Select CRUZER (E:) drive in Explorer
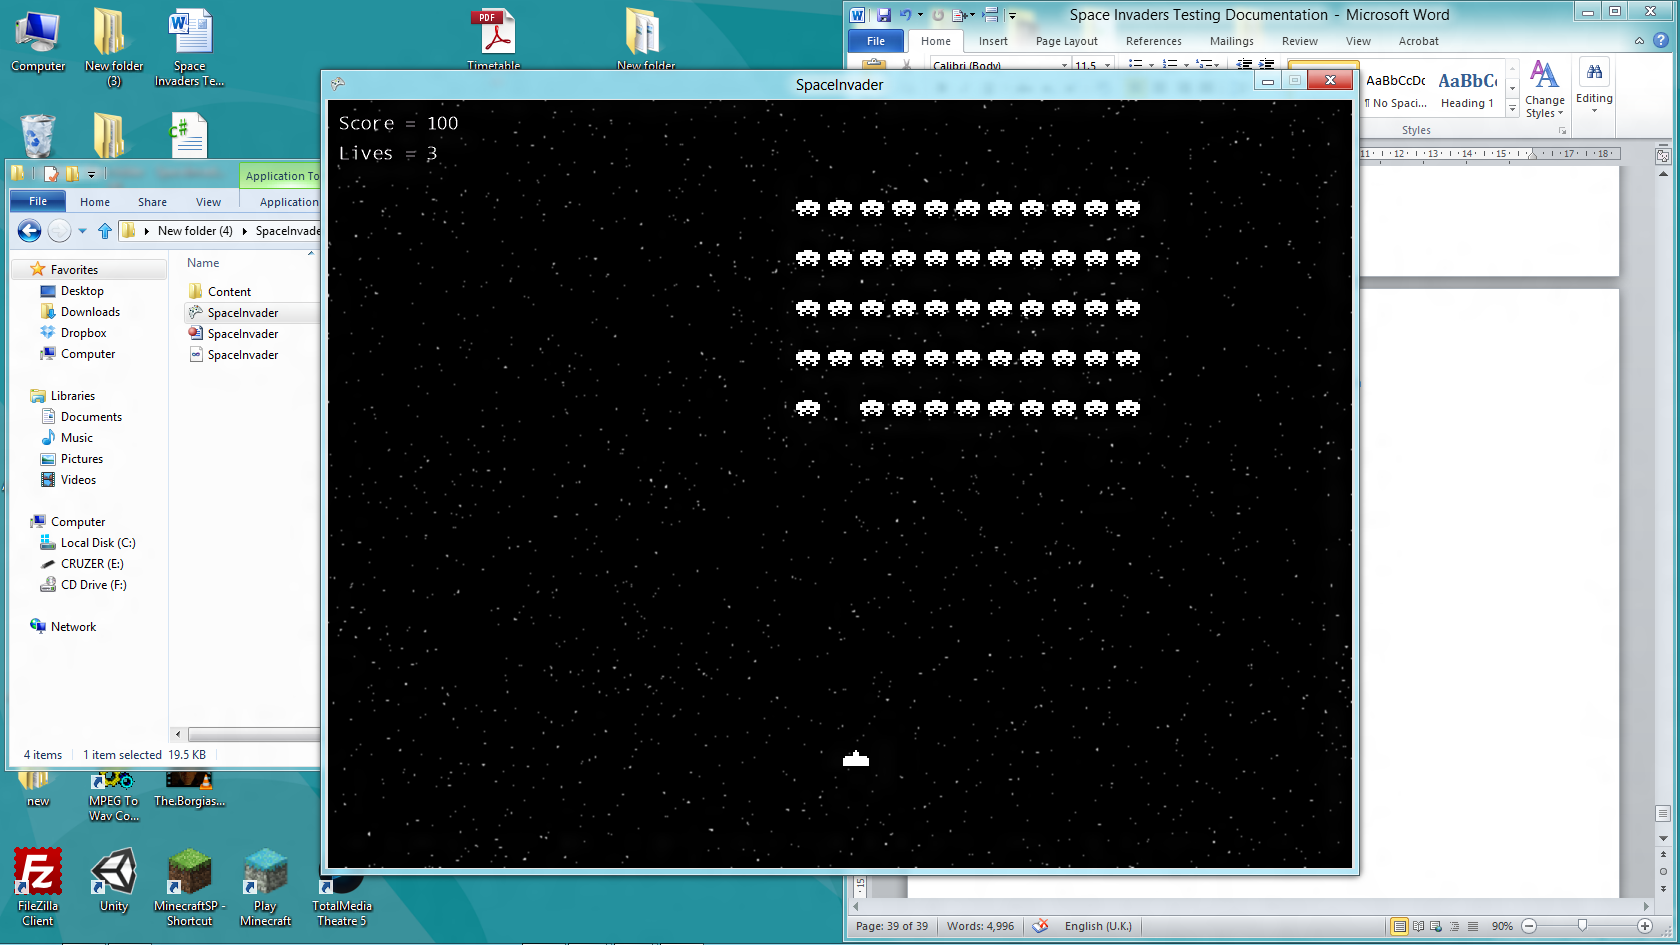1680x945 pixels. [91, 564]
